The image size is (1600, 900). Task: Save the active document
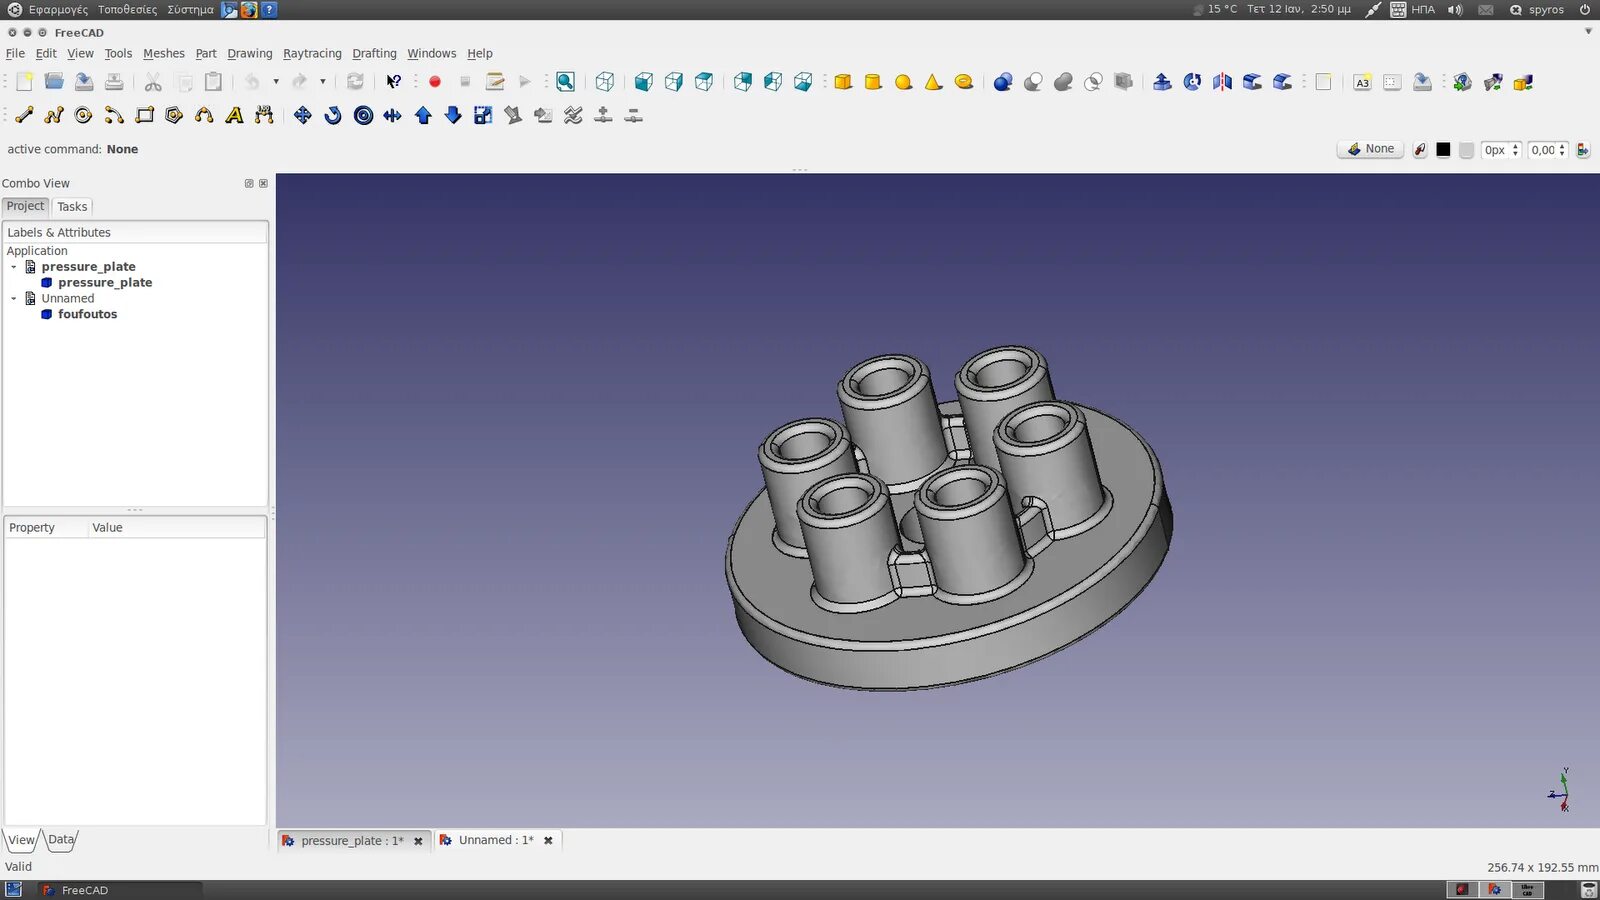[x=84, y=82]
